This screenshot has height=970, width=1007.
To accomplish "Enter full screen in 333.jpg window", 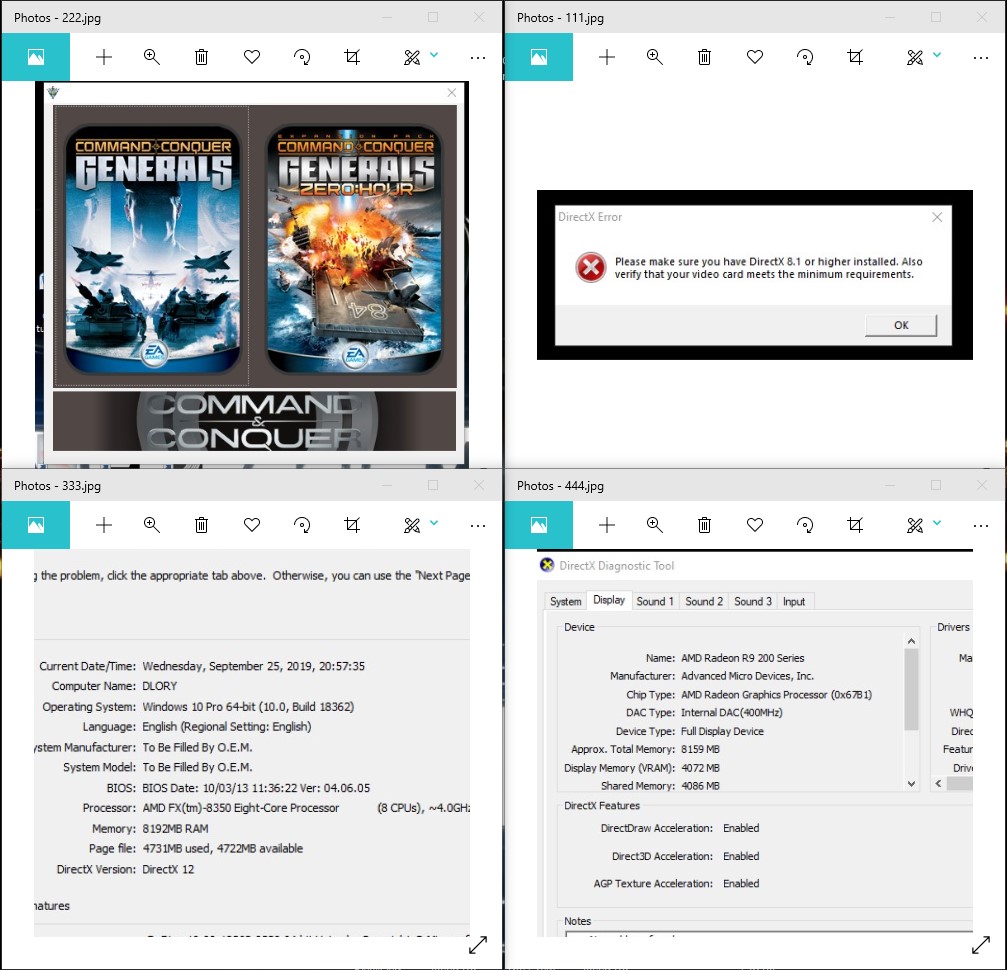I will [478, 945].
